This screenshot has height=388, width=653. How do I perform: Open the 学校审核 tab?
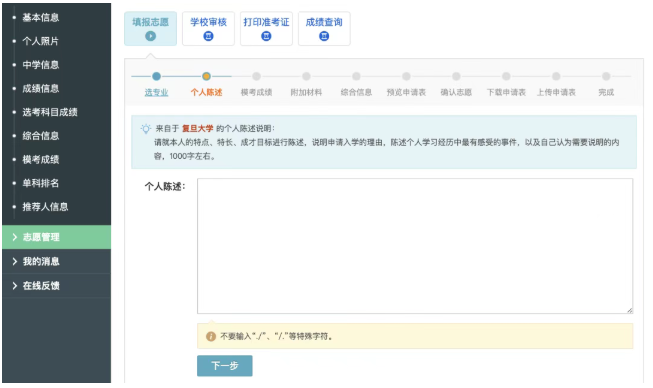pos(208,28)
